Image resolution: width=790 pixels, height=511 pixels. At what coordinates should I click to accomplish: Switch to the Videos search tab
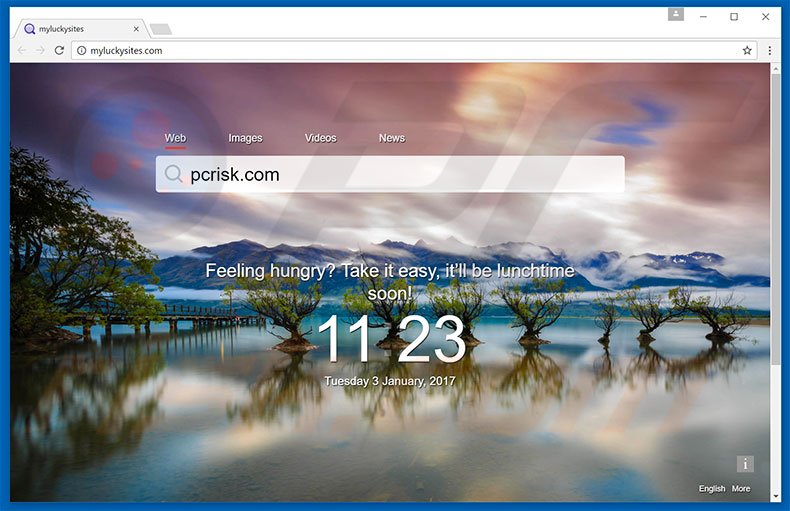pos(320,138)
